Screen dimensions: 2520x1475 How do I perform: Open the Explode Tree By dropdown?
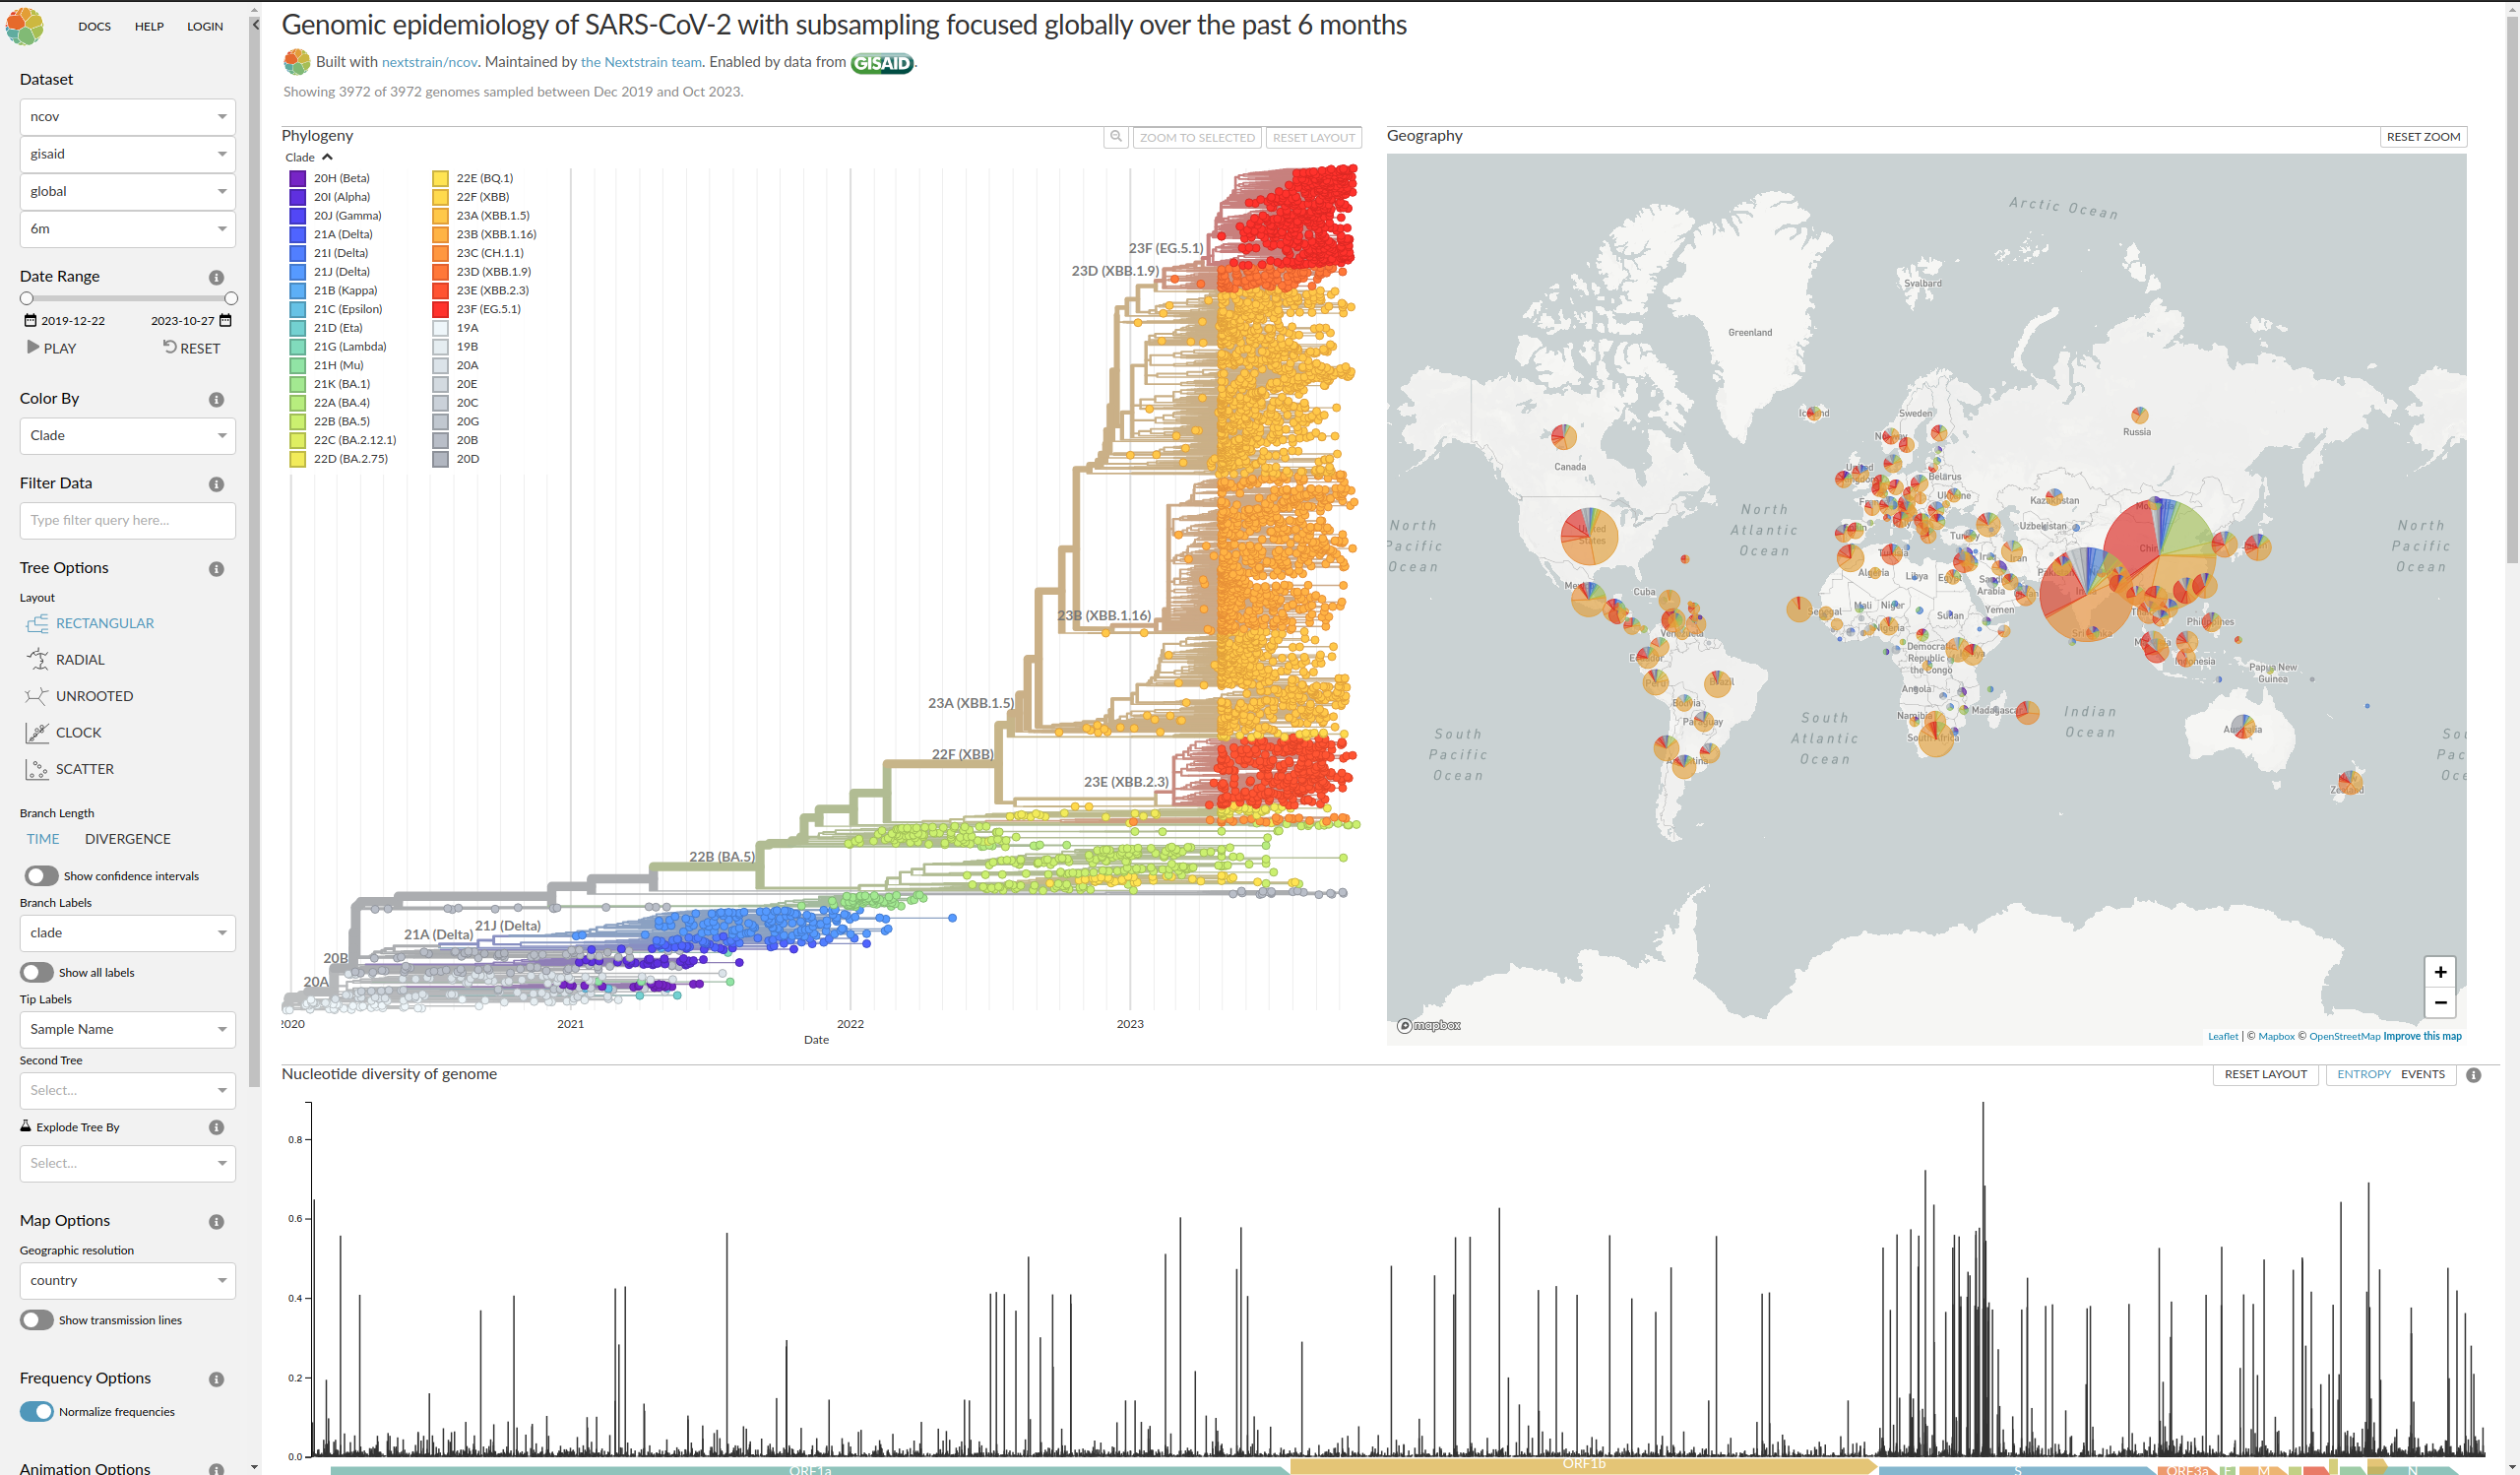click(128, 1163)
